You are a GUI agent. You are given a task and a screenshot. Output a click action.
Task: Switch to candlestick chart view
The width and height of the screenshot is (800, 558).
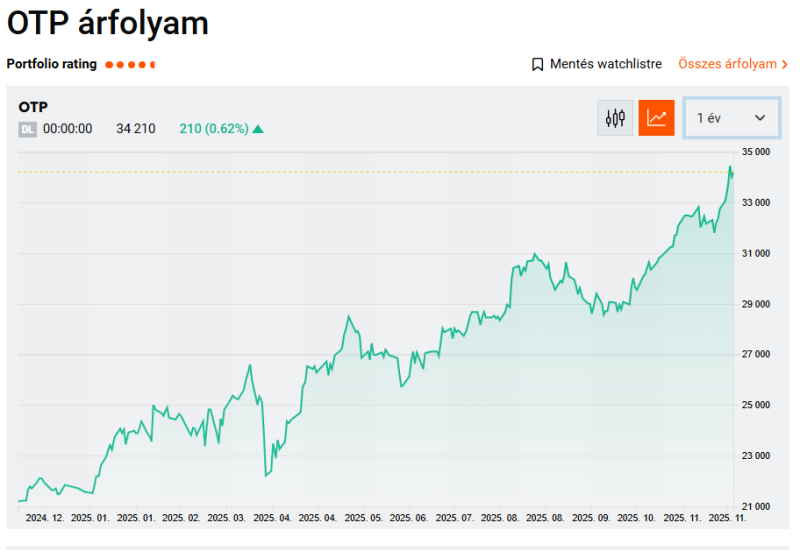click(615, 118)
